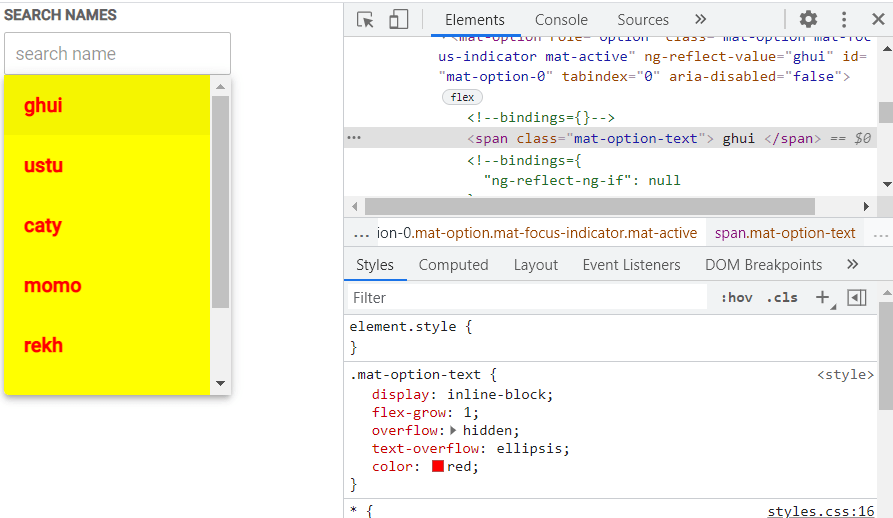The width and height of the screenshot is (893, 518).
Task: Open the DevTools three-dot customize menu
Action: (844, 19)
